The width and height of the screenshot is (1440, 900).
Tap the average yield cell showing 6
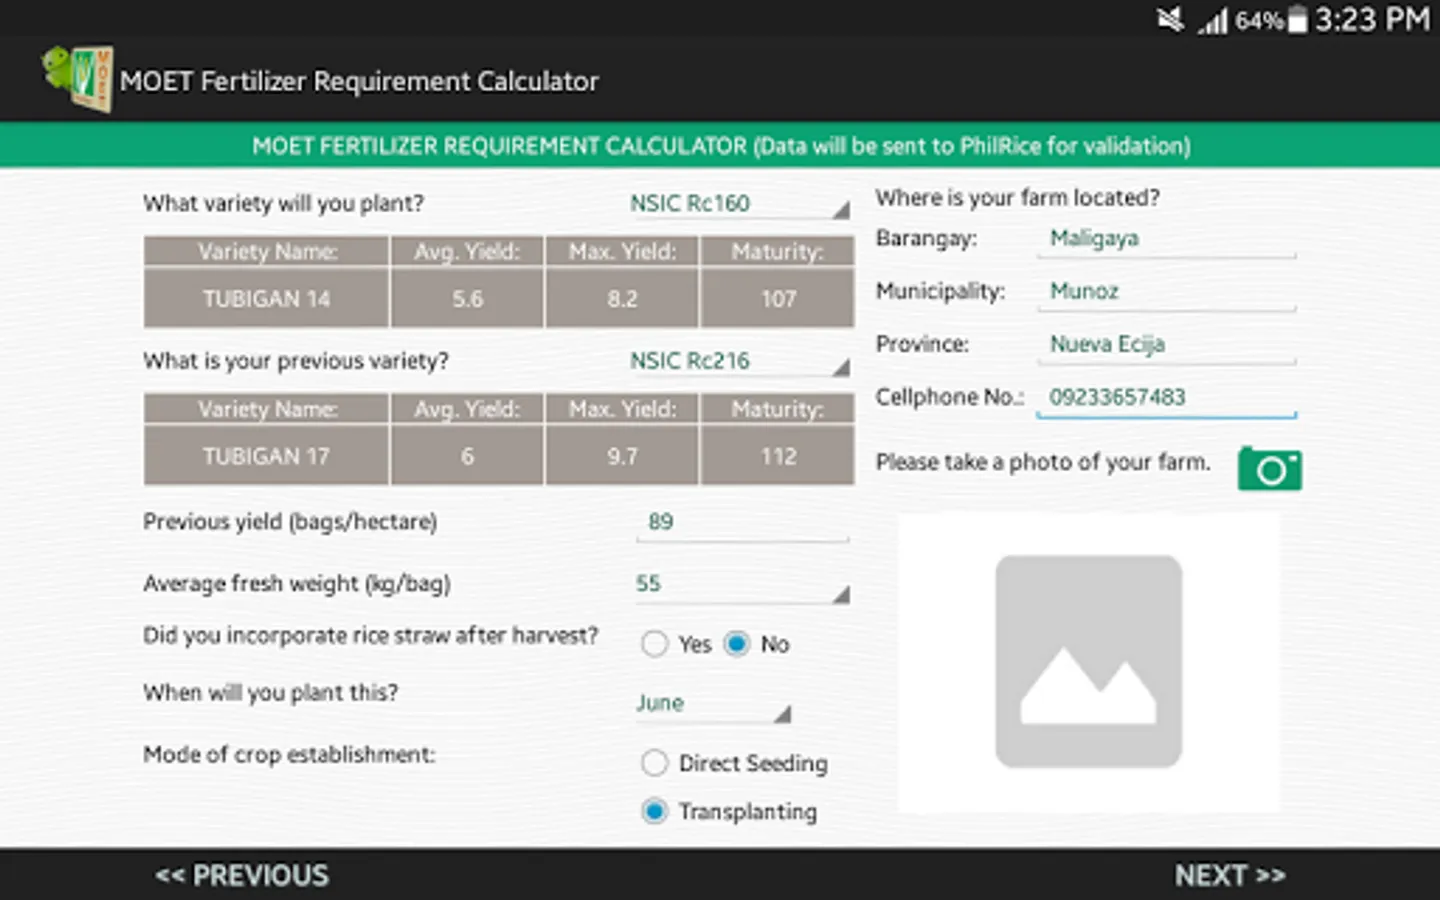pyautogui.click(x=467, y=456)
